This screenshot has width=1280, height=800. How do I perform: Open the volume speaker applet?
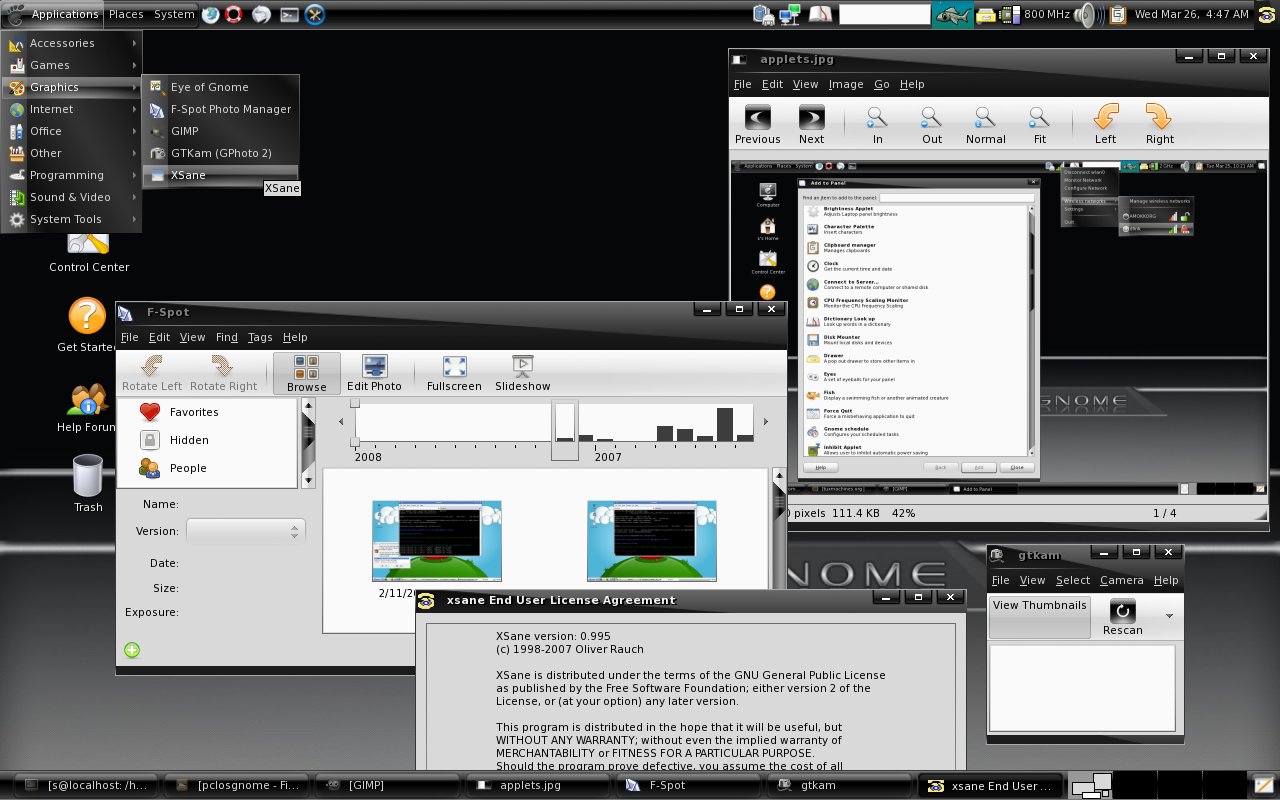(x=1087, y=14)
